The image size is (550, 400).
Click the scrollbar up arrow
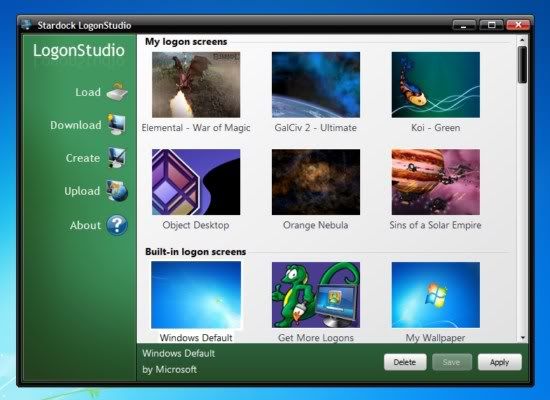522,40
